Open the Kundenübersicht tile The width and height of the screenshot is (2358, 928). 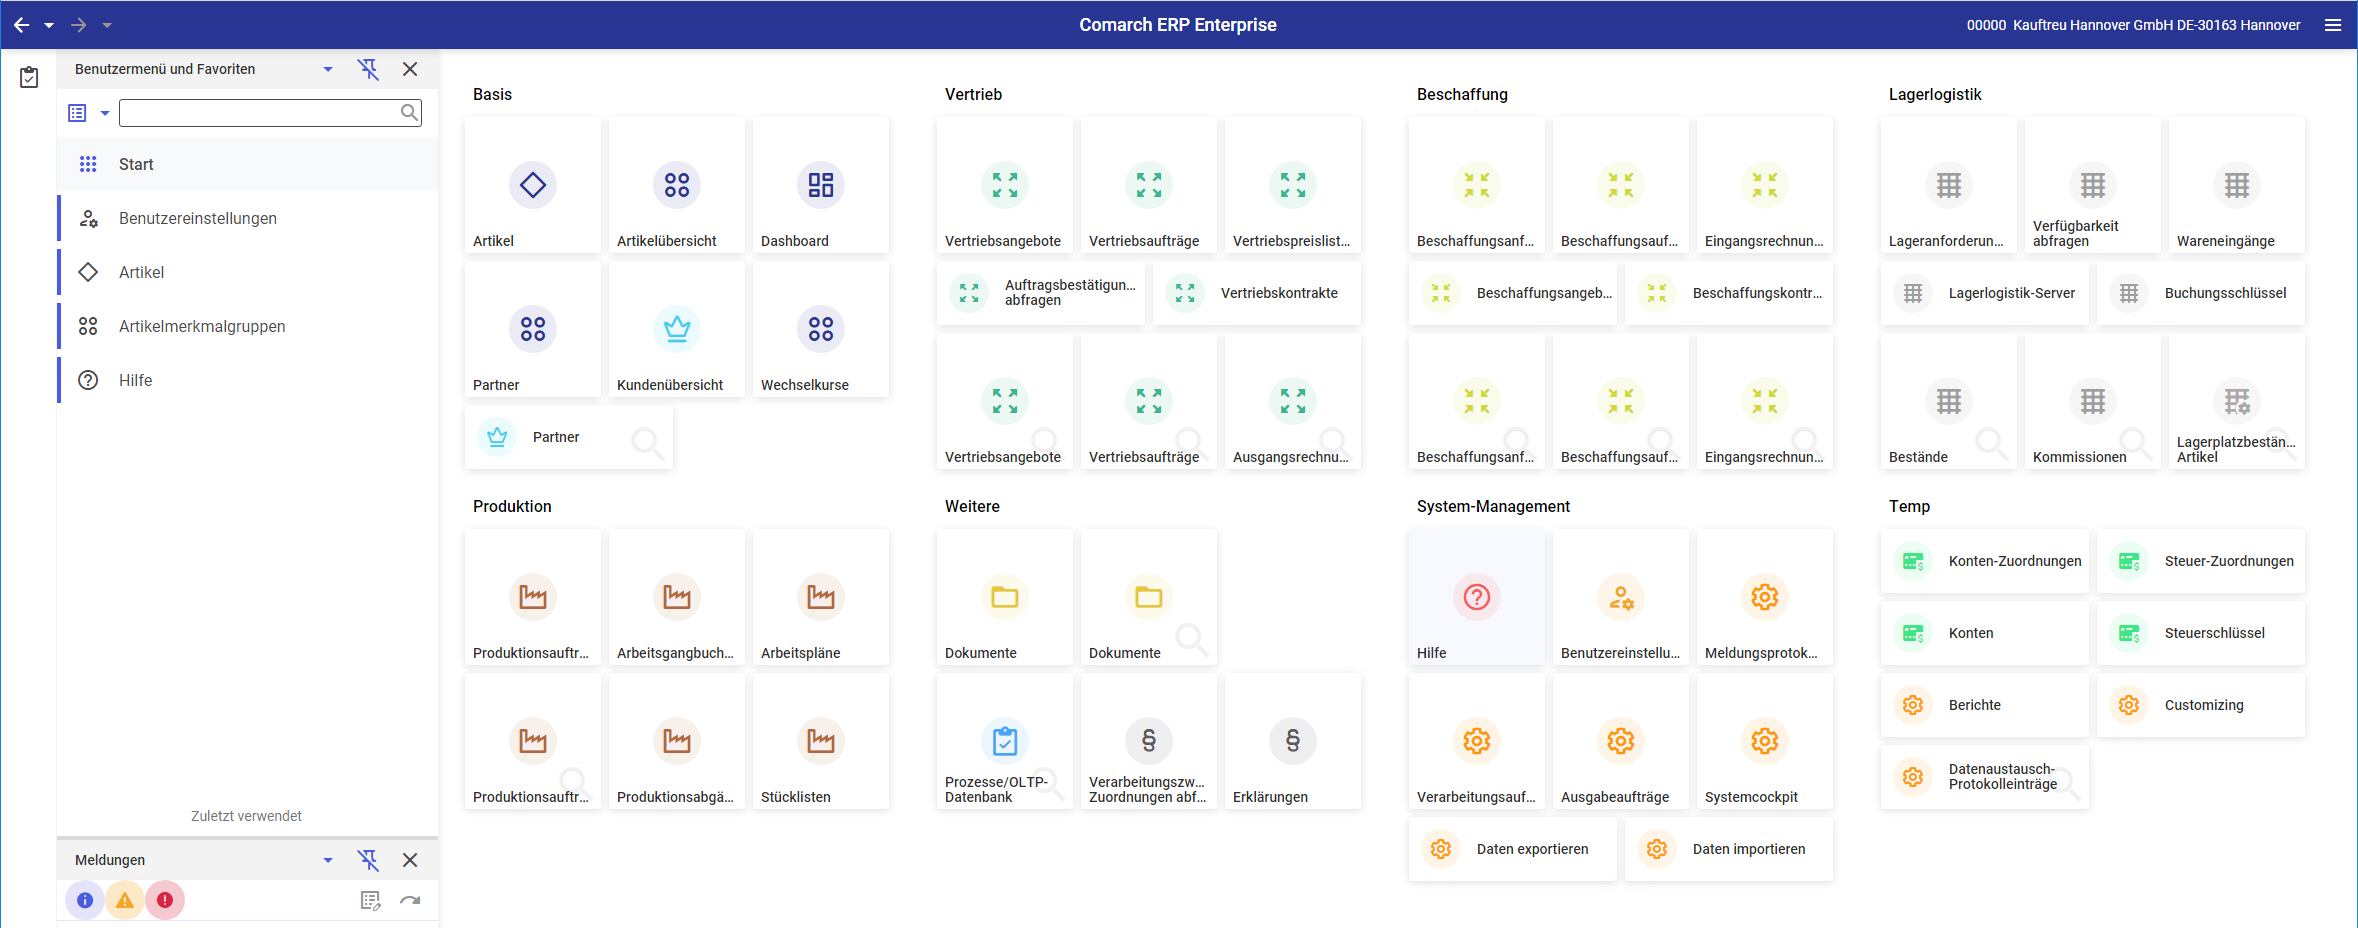coord(676,330)
